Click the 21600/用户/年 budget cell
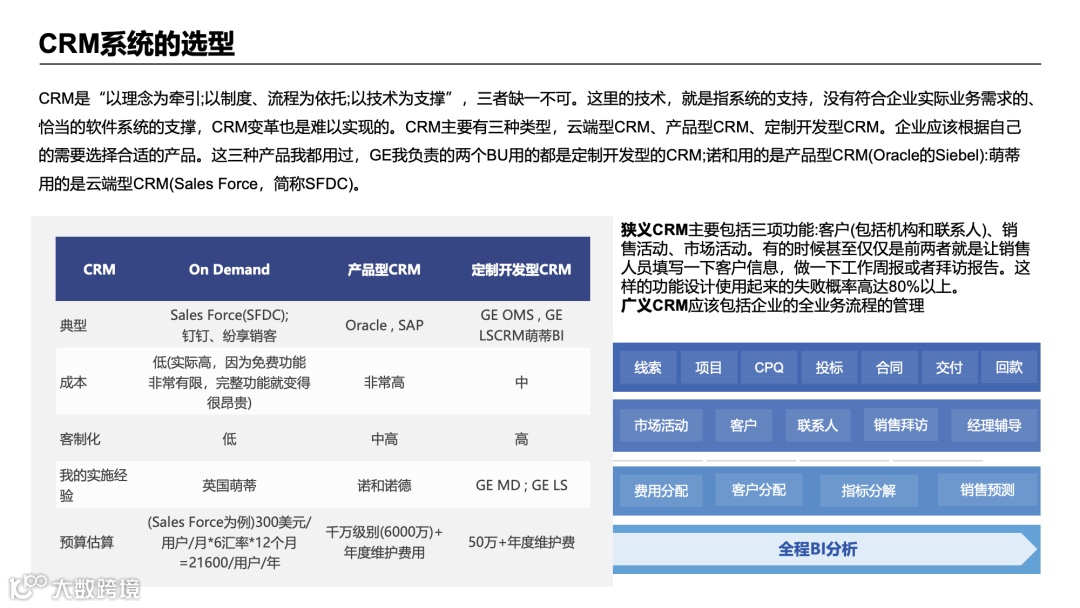The image size is (1080, 608). pyautogui.click(x=229, y=542)
